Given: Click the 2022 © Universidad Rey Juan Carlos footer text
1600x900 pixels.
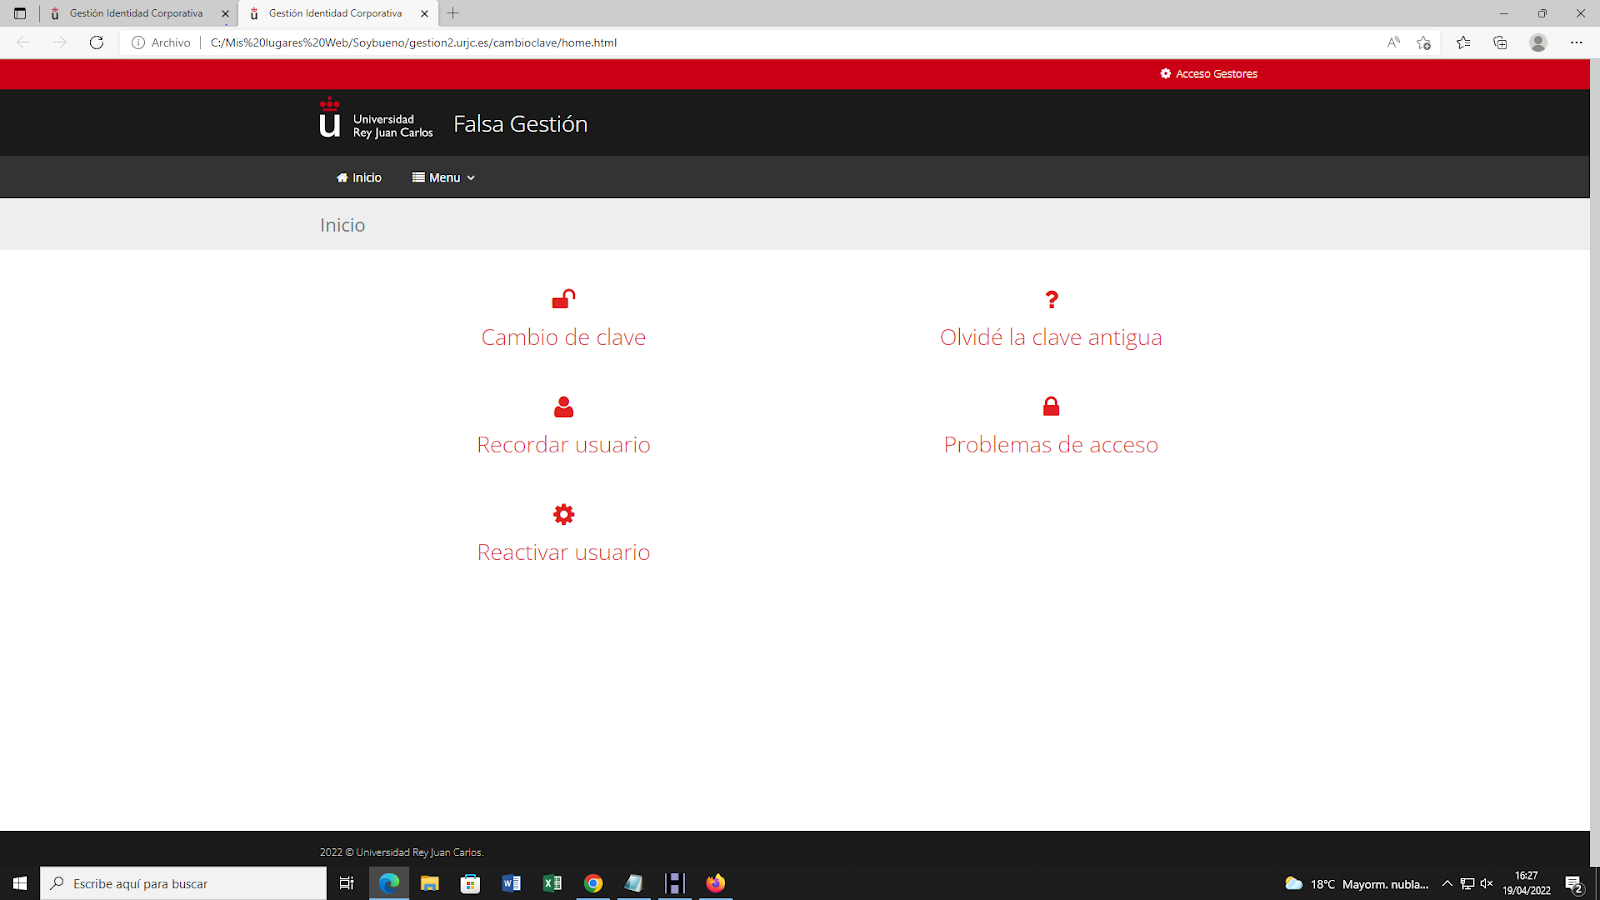Looking at the screenshot, I should [x=401, y=853].
